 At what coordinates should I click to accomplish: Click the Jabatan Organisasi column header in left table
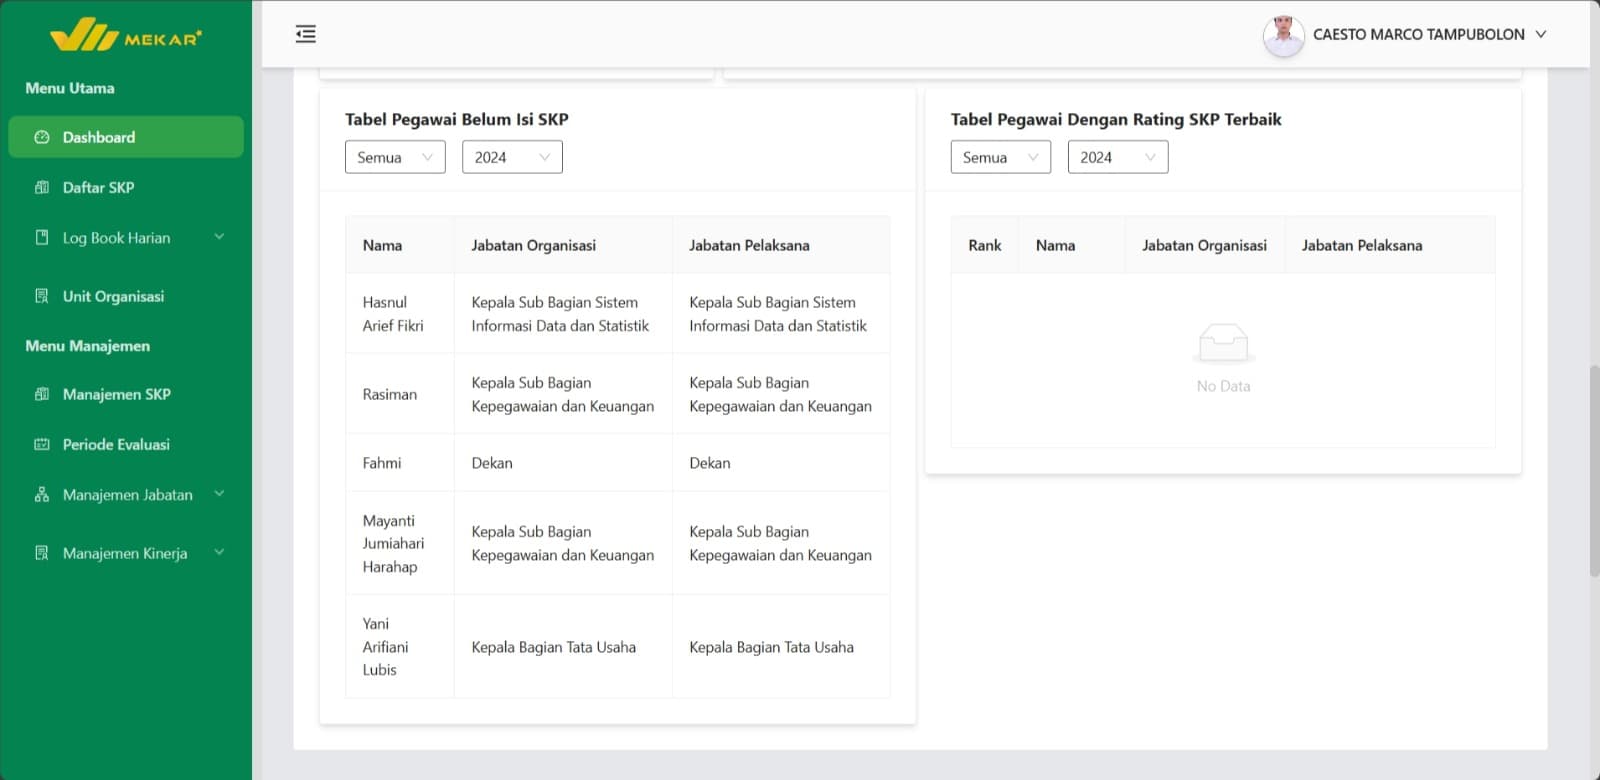[533, 245]
